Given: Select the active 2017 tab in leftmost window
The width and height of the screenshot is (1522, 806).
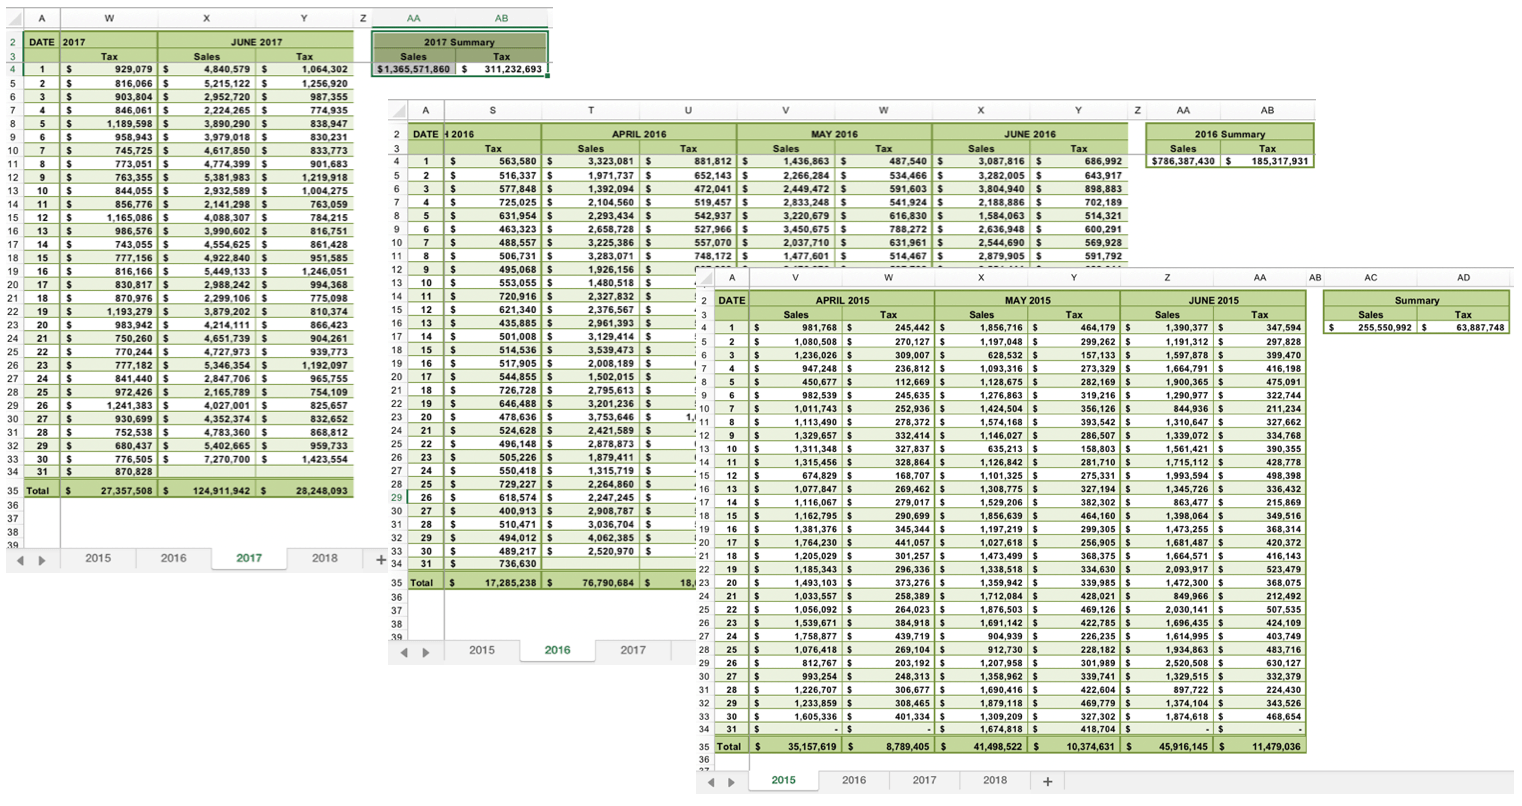Looking at the screenshot, I should tap(249, 558).
